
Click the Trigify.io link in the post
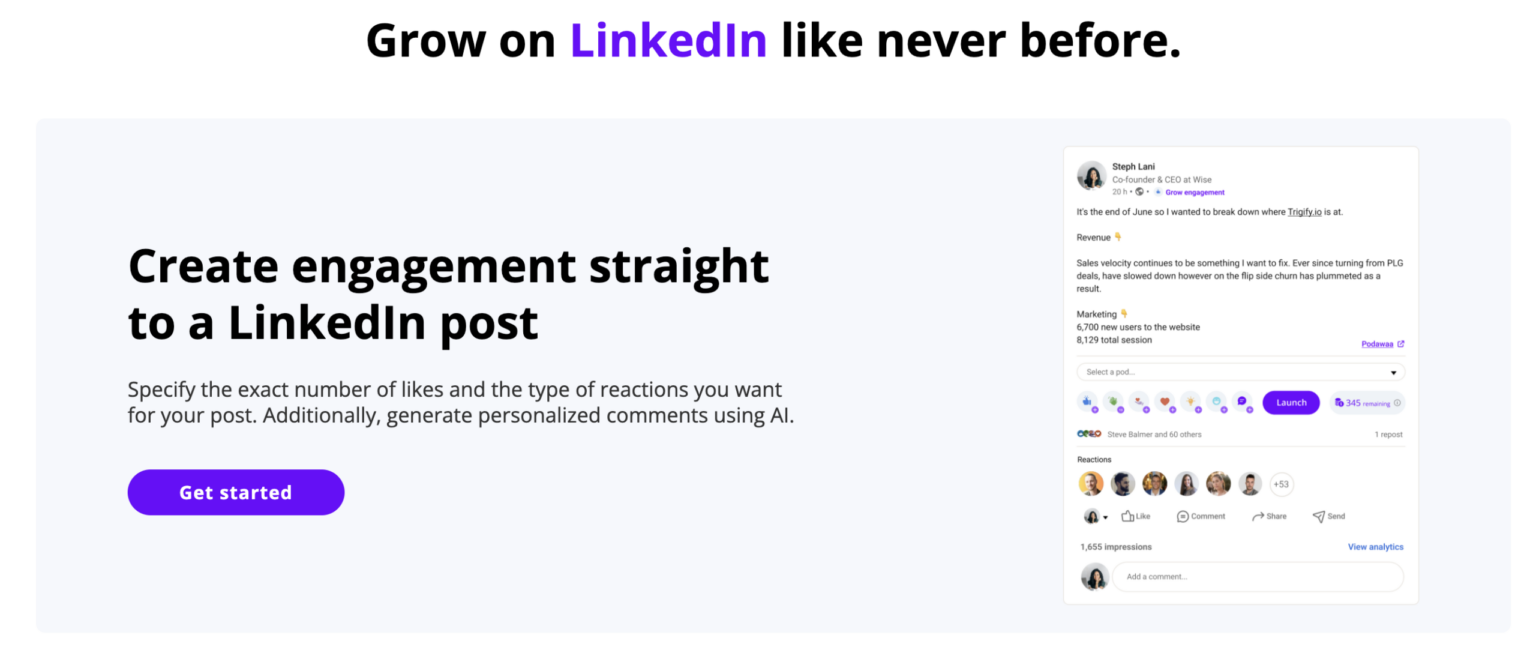tap(1305, 212)
